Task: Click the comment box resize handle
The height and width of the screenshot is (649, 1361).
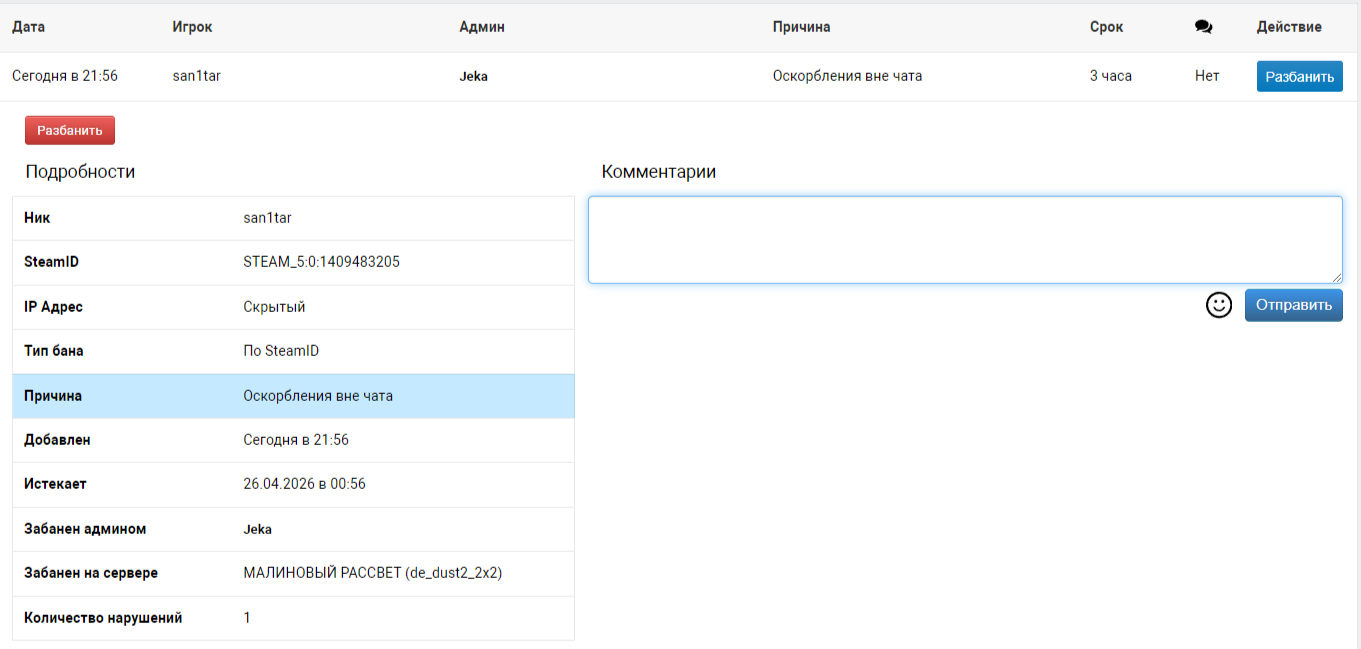Action: coord(1336,278)
